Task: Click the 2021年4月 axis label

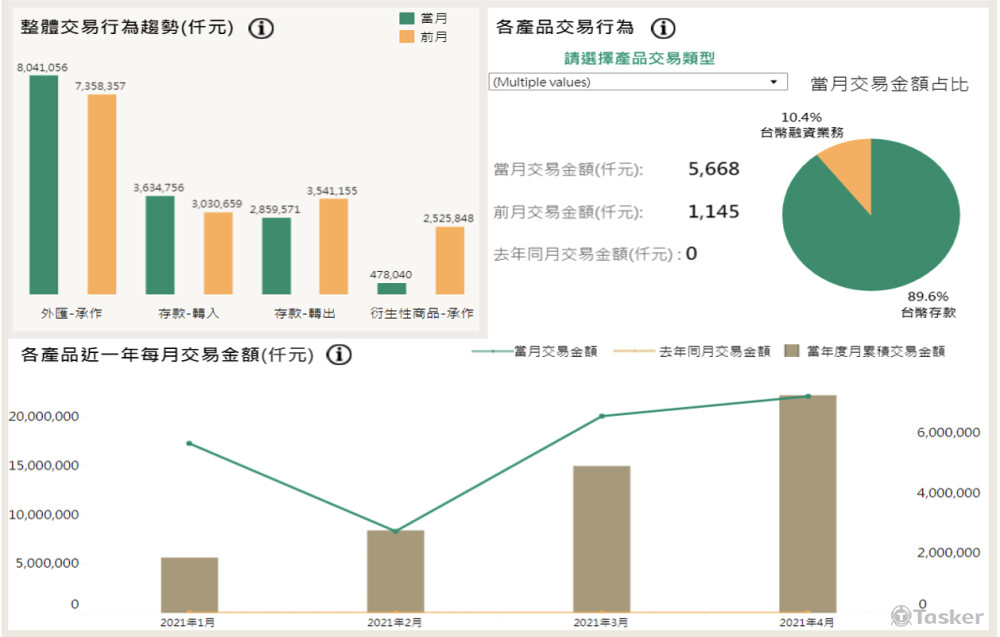Action: tap(807, 622)
